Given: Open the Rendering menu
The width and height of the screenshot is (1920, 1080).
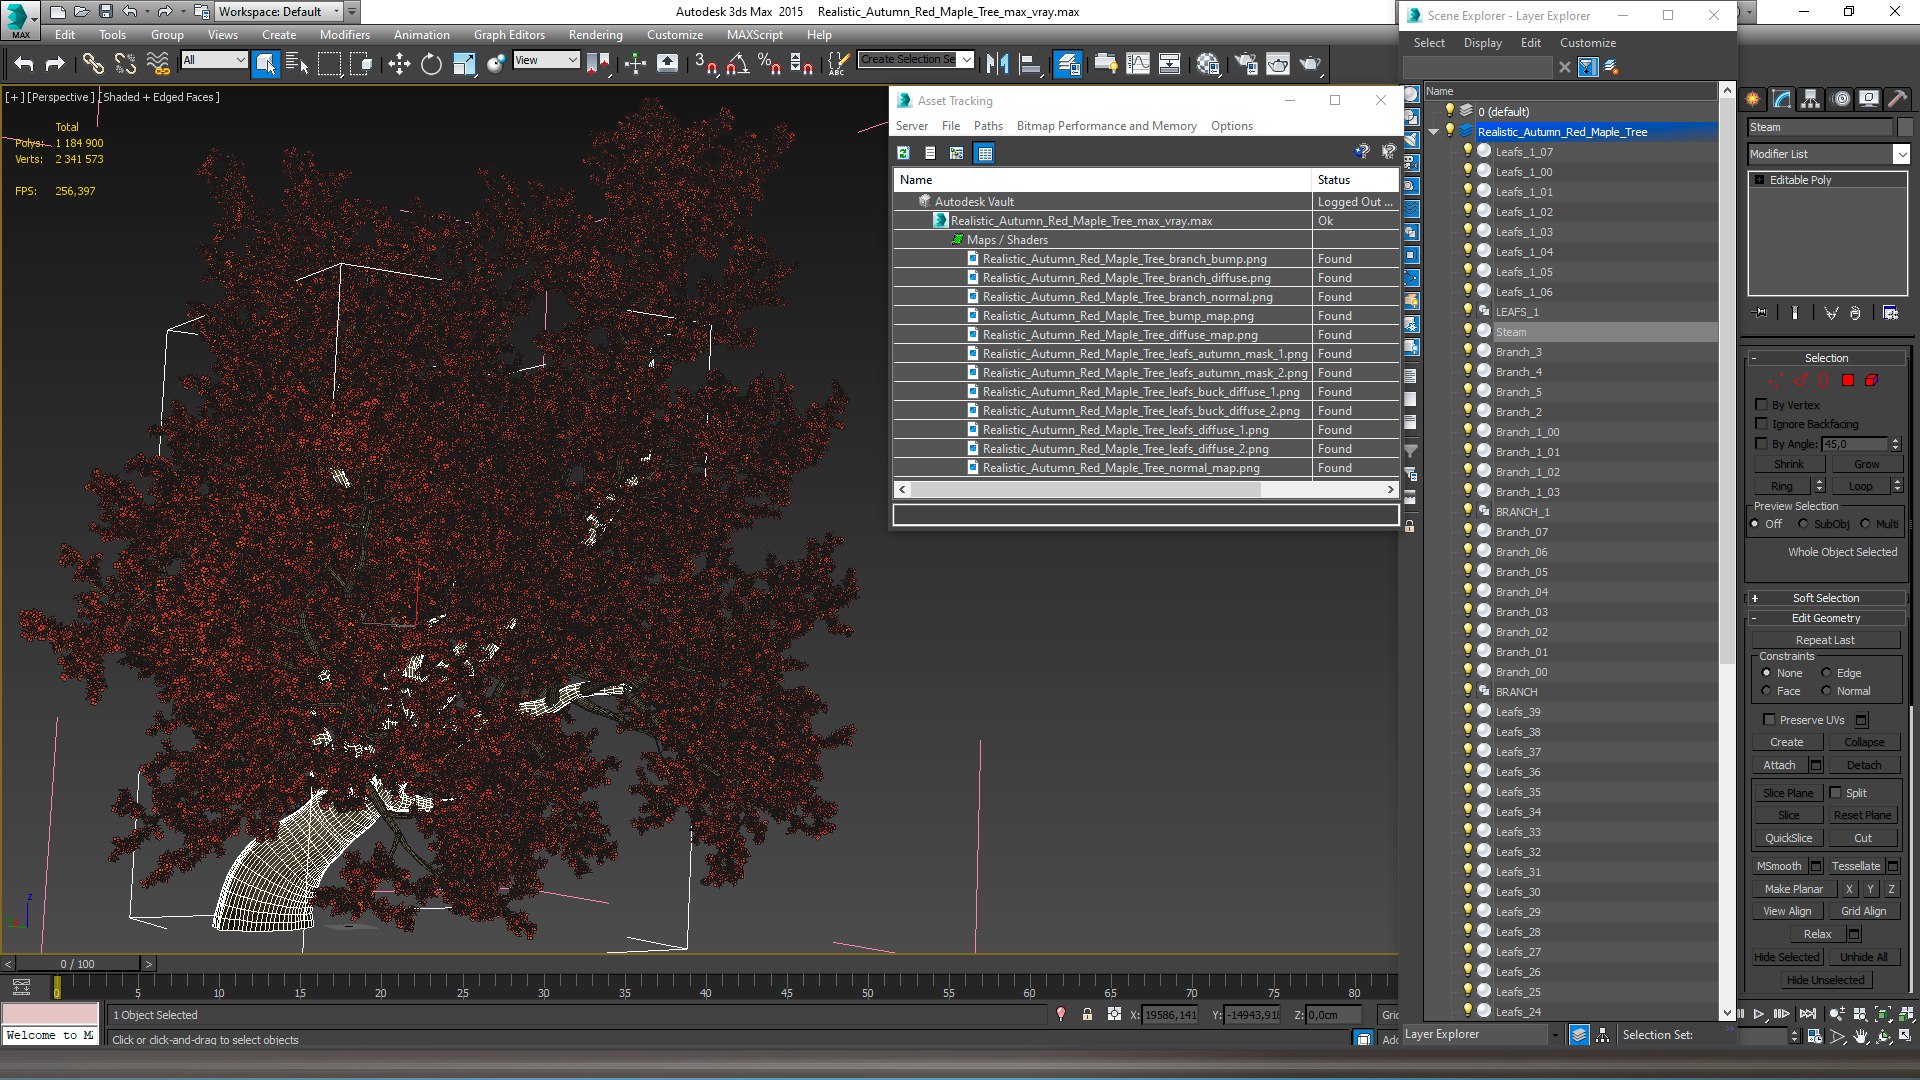Looking at the screenshot, I should [x=595, y=34].
